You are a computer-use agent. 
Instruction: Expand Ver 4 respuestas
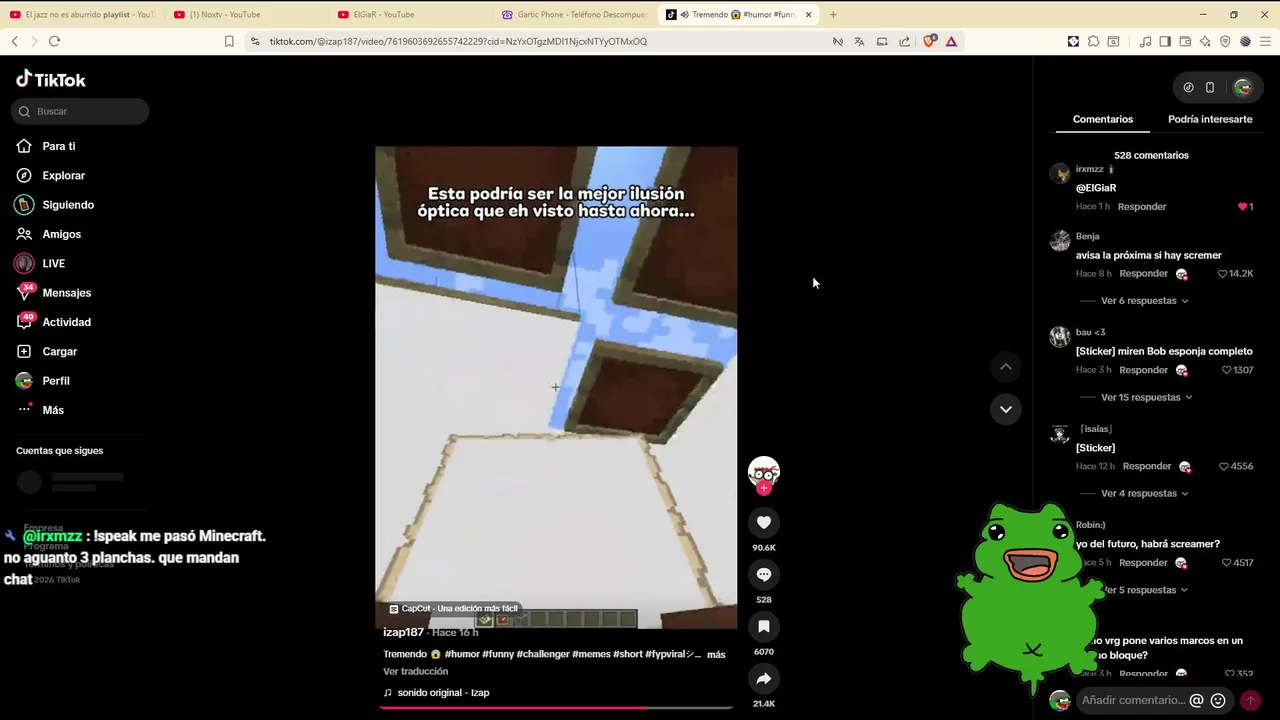pos(1144,493)
